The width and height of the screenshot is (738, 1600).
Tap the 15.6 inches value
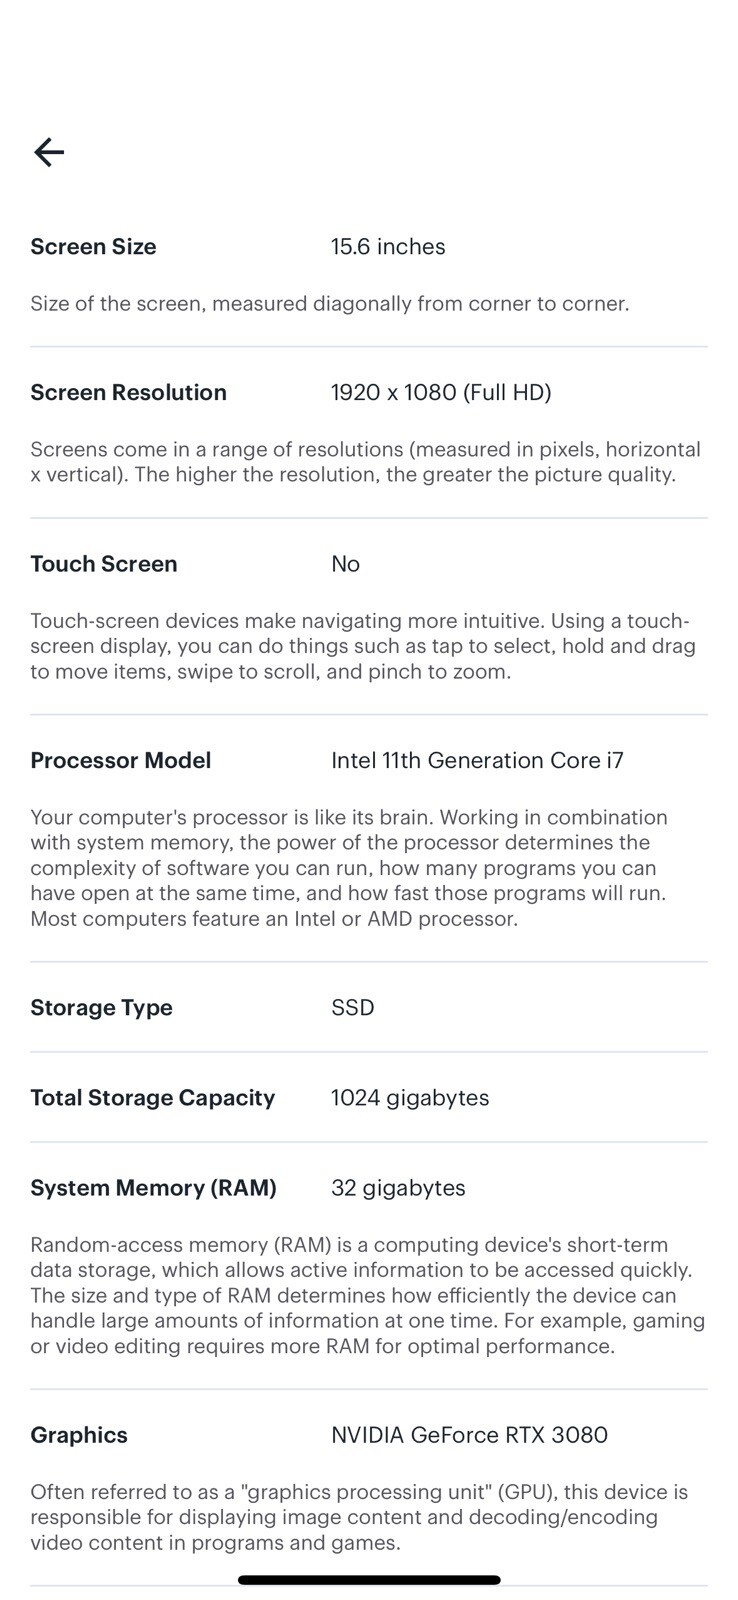pyautogui.click(x=388, y=247)
